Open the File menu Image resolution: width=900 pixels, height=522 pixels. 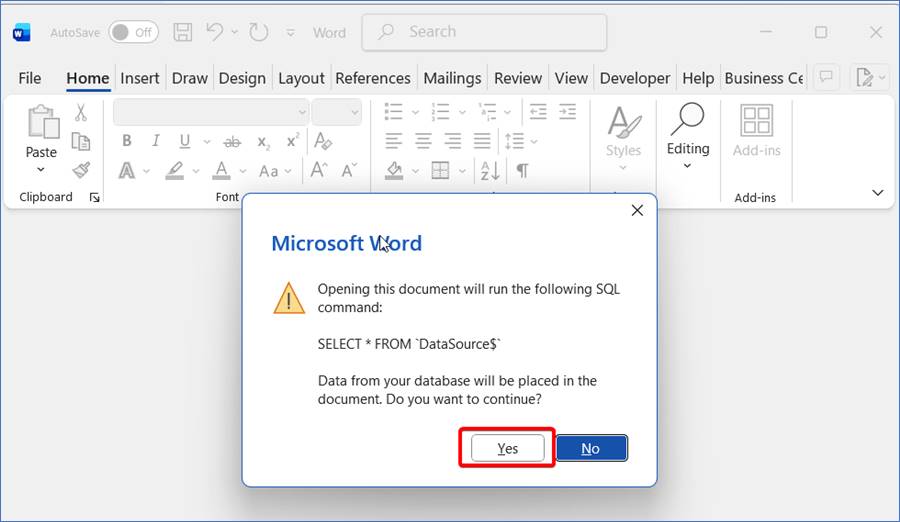point(30,78)
